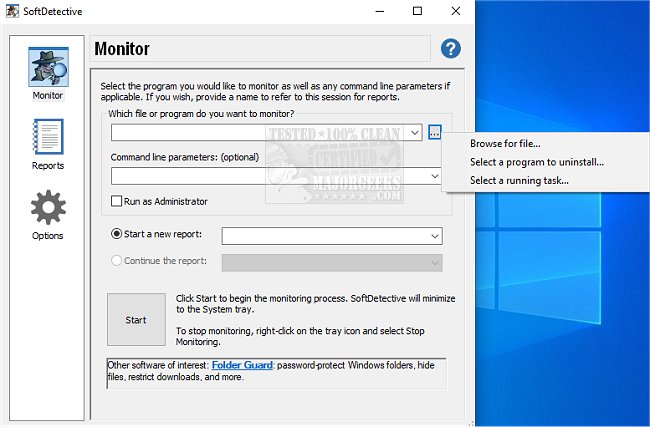
Task: Click the Options label in sidebar
Action: pos(48,235)
